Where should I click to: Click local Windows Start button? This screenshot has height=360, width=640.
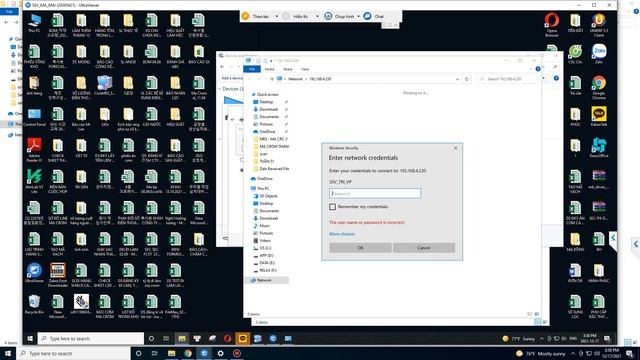7,353
